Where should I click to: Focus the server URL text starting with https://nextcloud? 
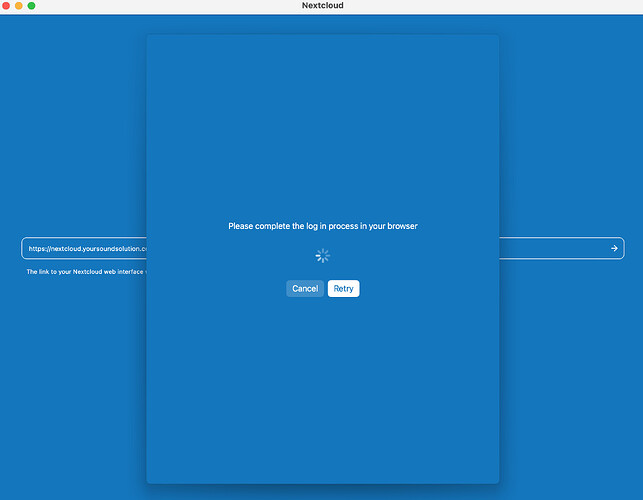(x=87, y=248)
